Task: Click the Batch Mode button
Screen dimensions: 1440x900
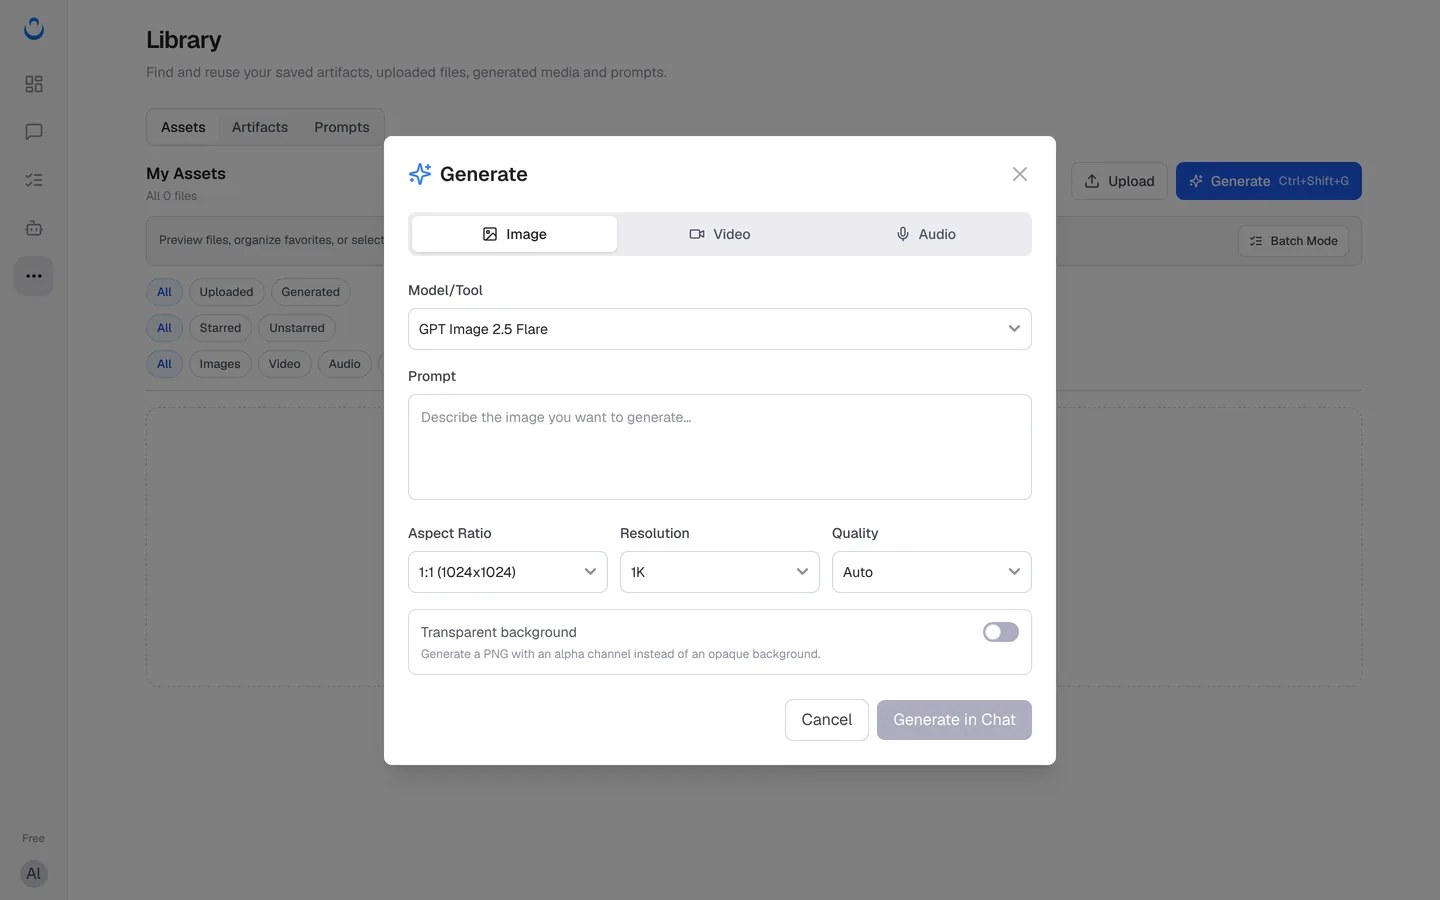Action: 1294,241
